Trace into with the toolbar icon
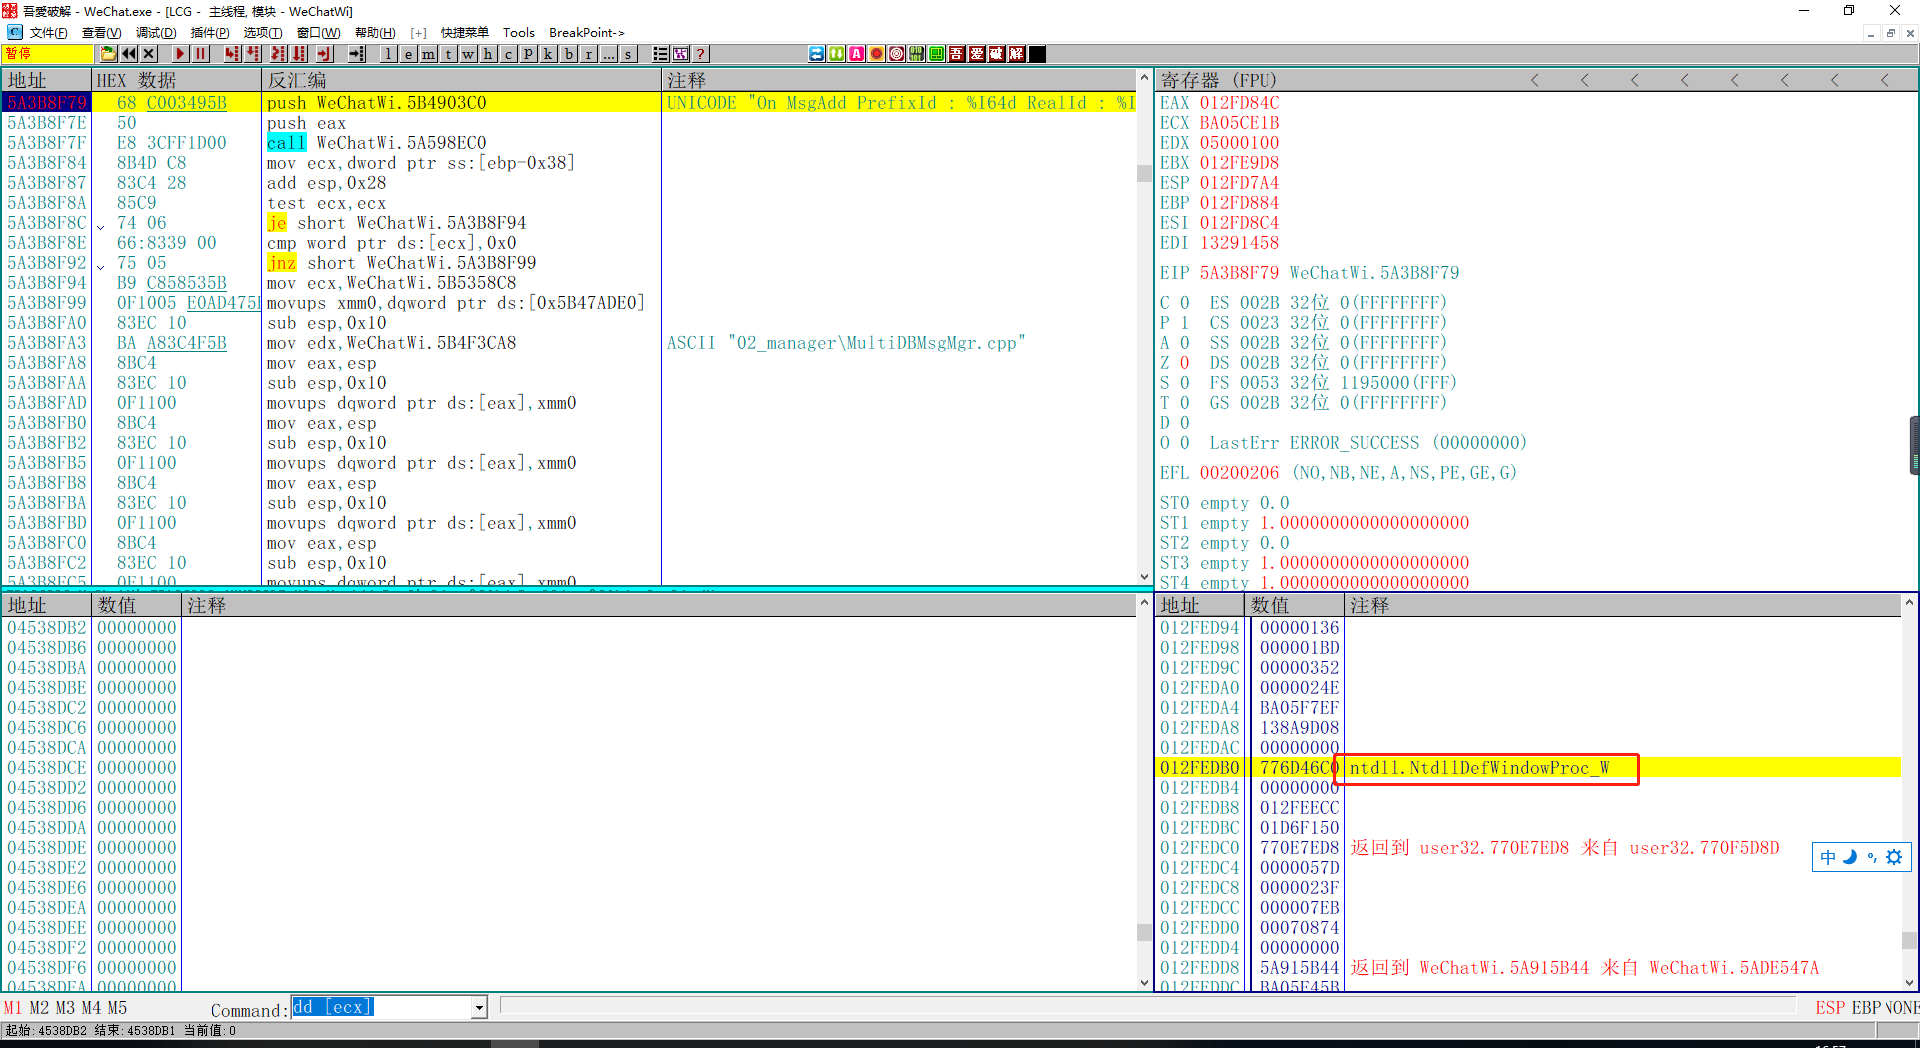 click(278, 54)
